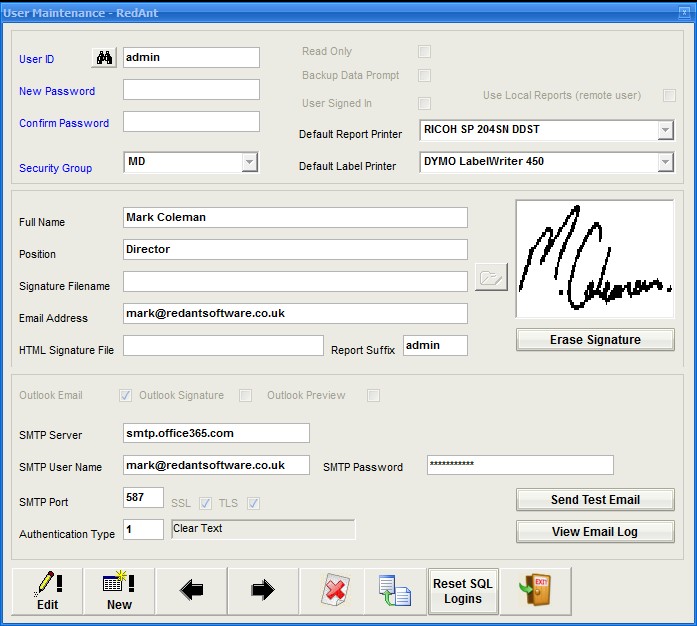The image size is (697, 626).
Task: Expand the Security Group dropdown
Action: pos(249,162)
